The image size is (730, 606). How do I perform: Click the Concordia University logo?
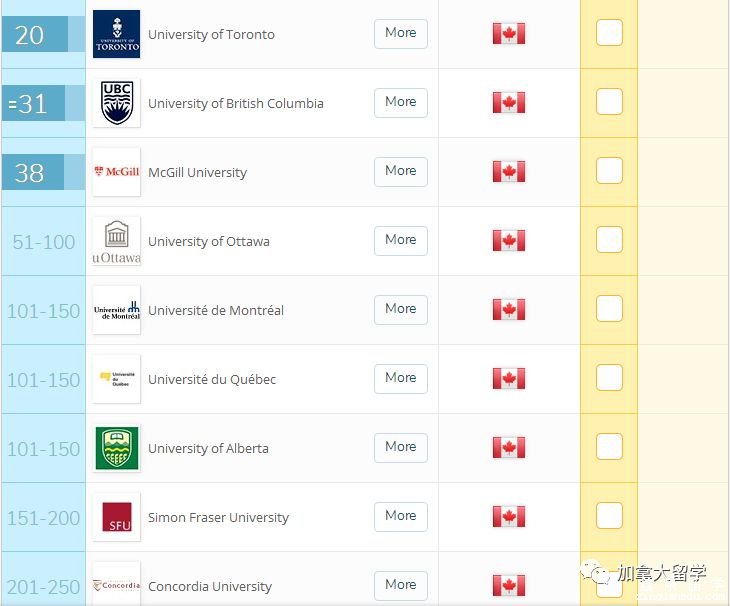pyautogui.click(x=116, y=585)
